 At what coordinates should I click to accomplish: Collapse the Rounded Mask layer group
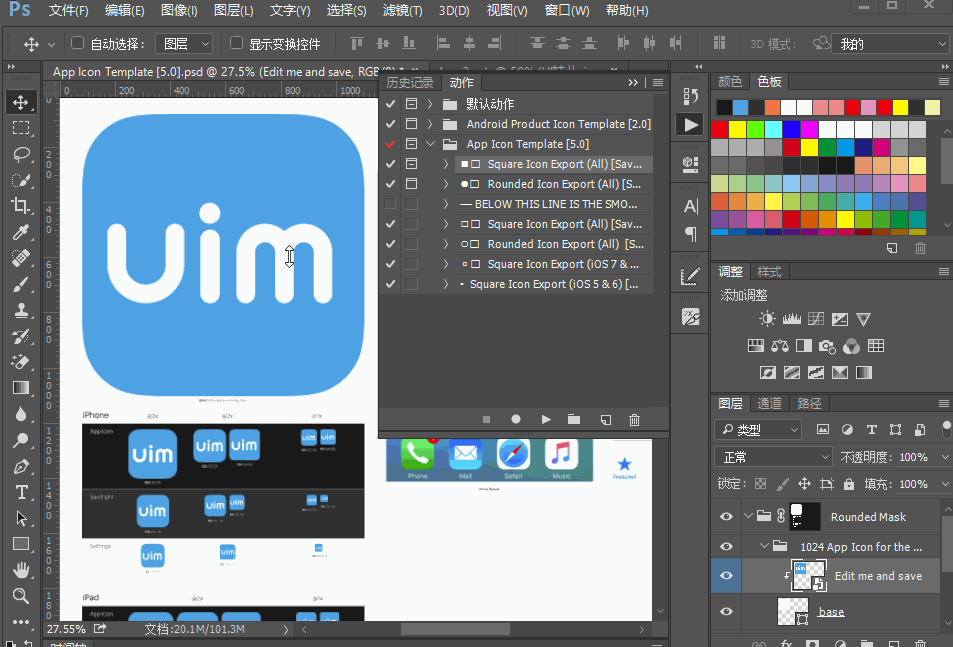pos(748,516)
